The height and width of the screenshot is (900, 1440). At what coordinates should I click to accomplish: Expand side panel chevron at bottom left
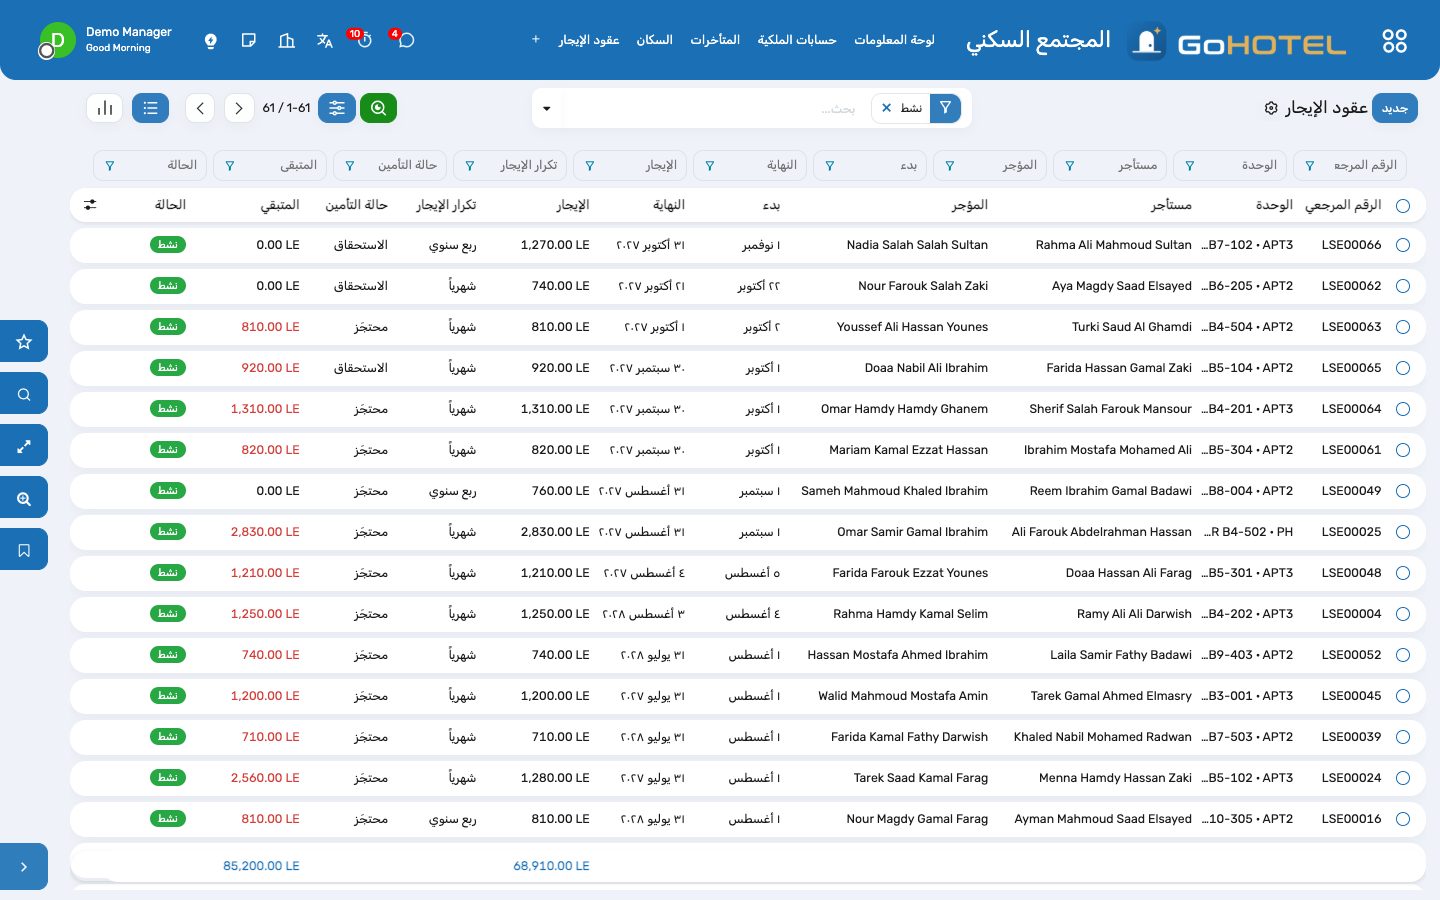click(24, 867)
